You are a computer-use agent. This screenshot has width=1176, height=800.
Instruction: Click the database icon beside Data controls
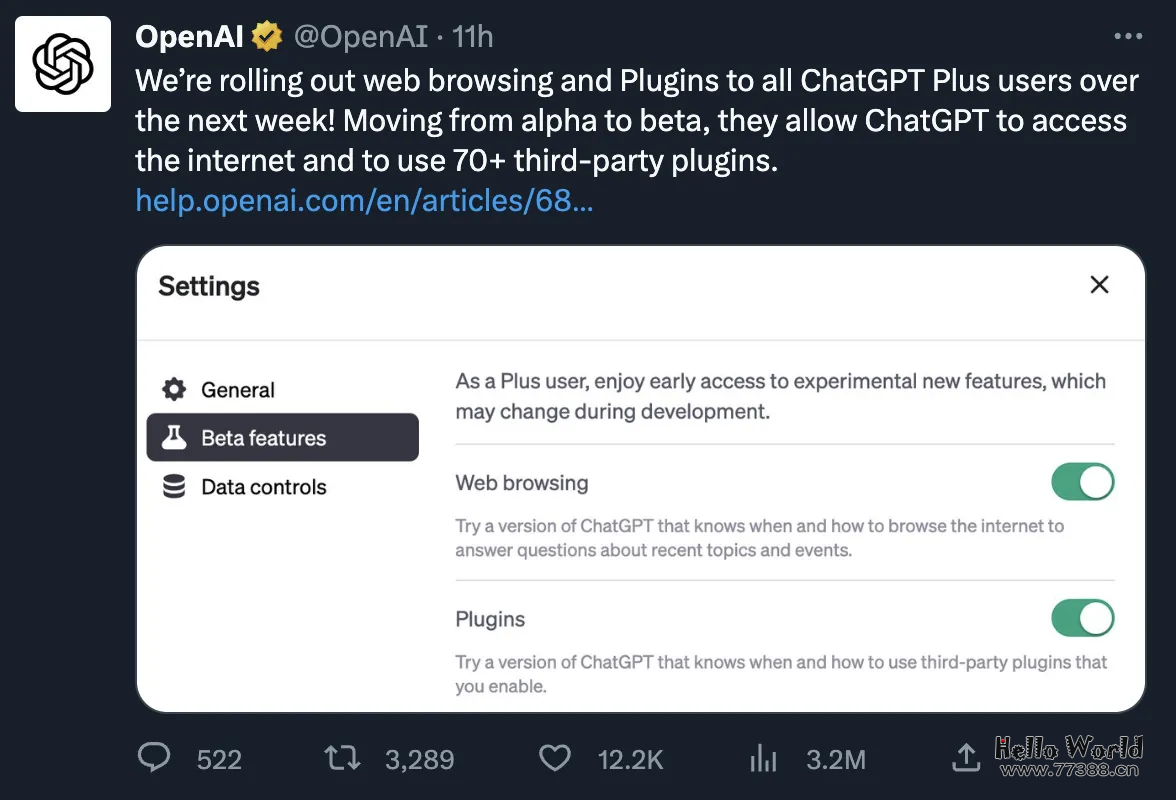click(x=175, y=486)
